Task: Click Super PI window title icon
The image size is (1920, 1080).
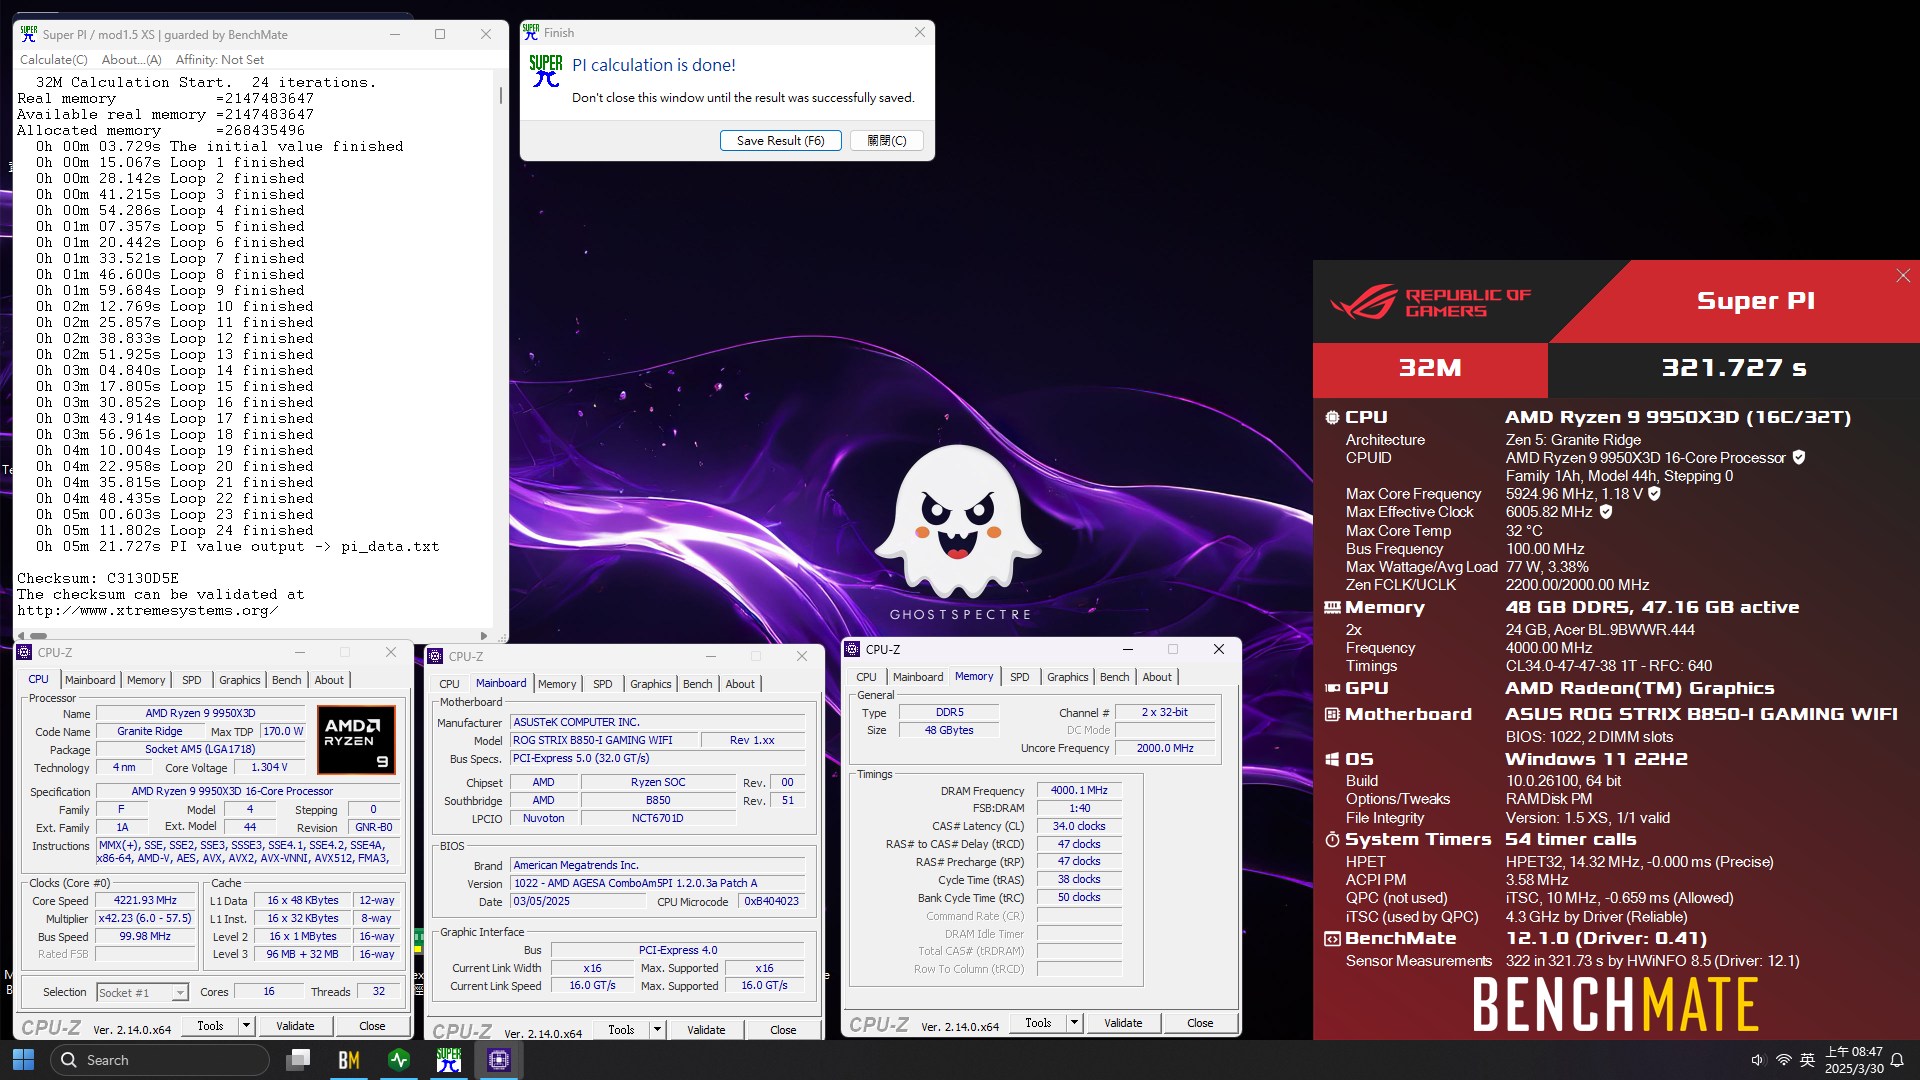Action: (29, 34)
